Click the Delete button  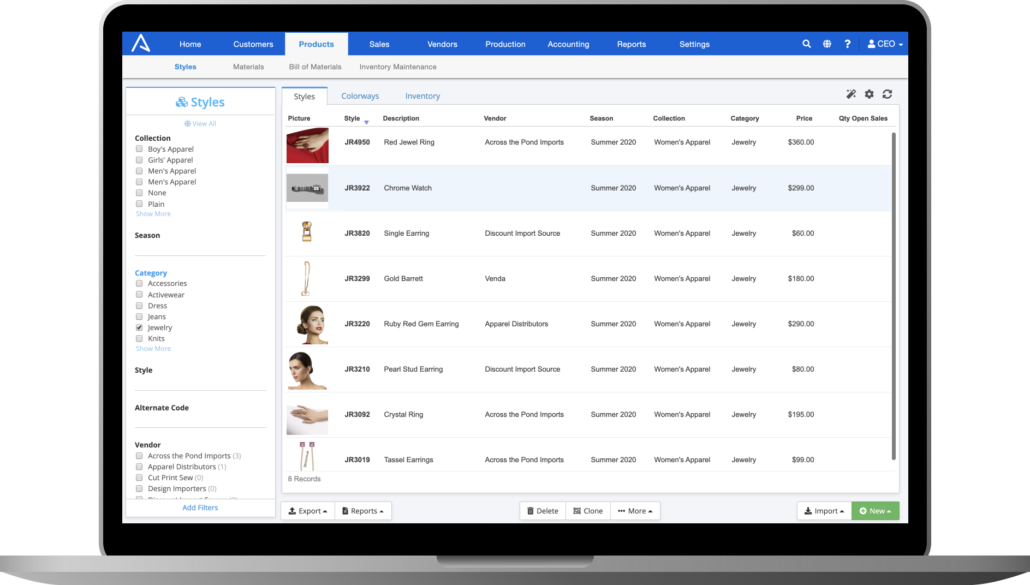pyautogui.click(x=543, y=511)
